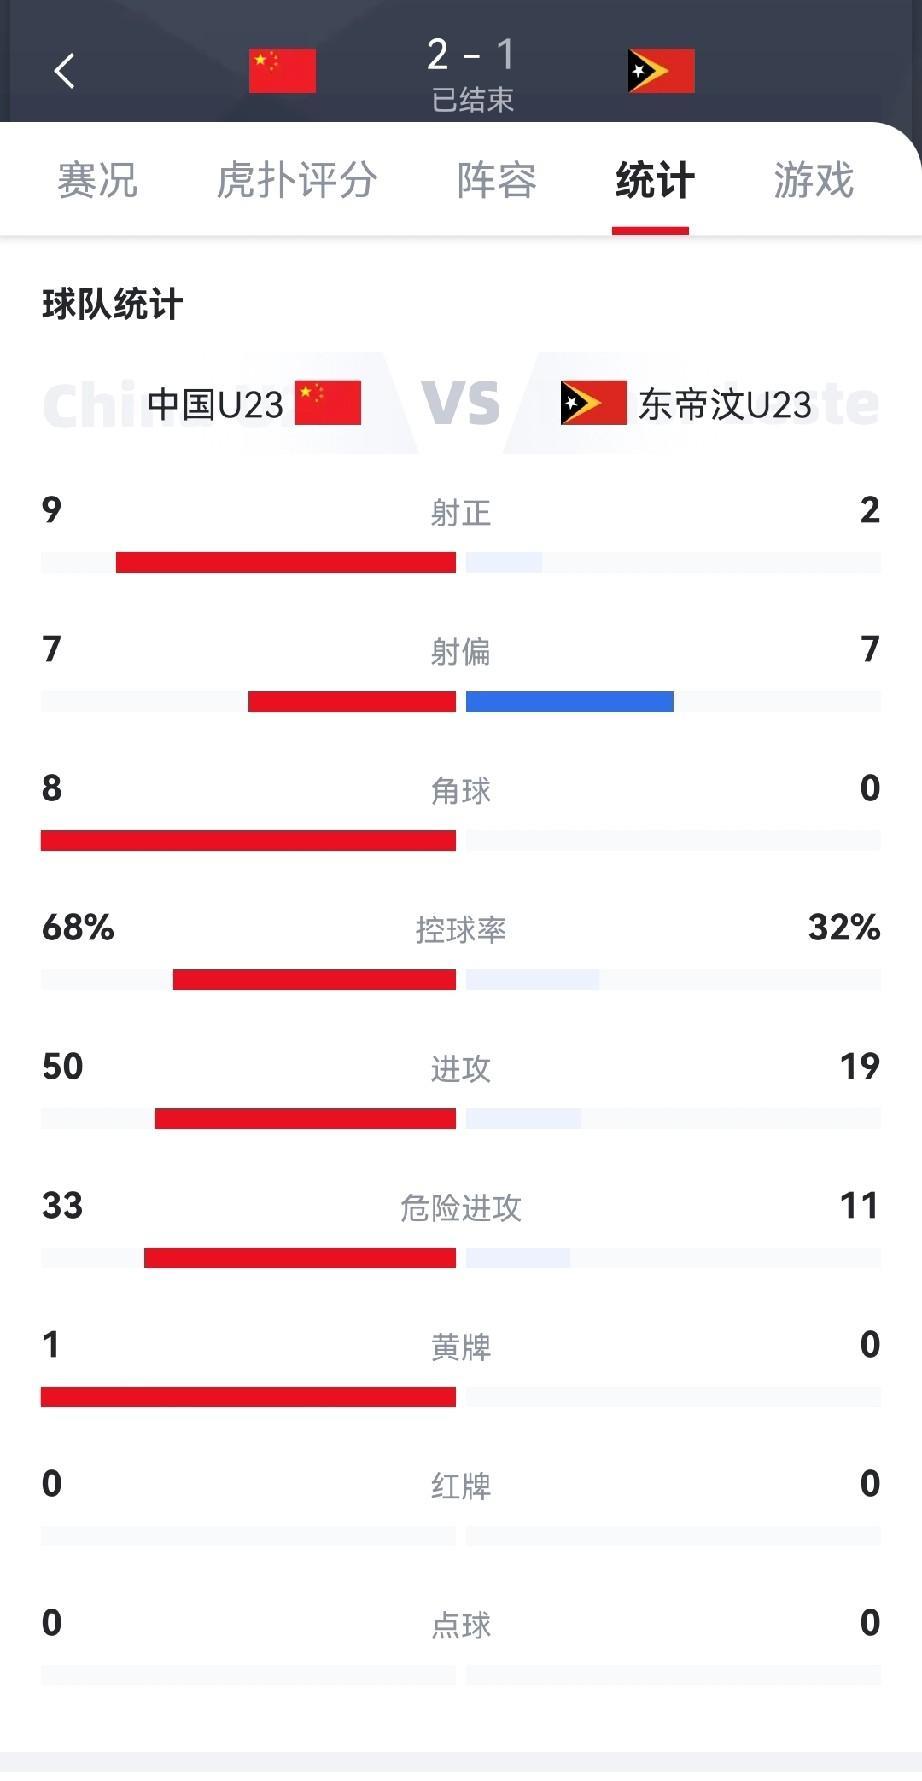Tap the 球队统计 section heading
Screen dimensions: 922x1781
click(x=112, y=304)
